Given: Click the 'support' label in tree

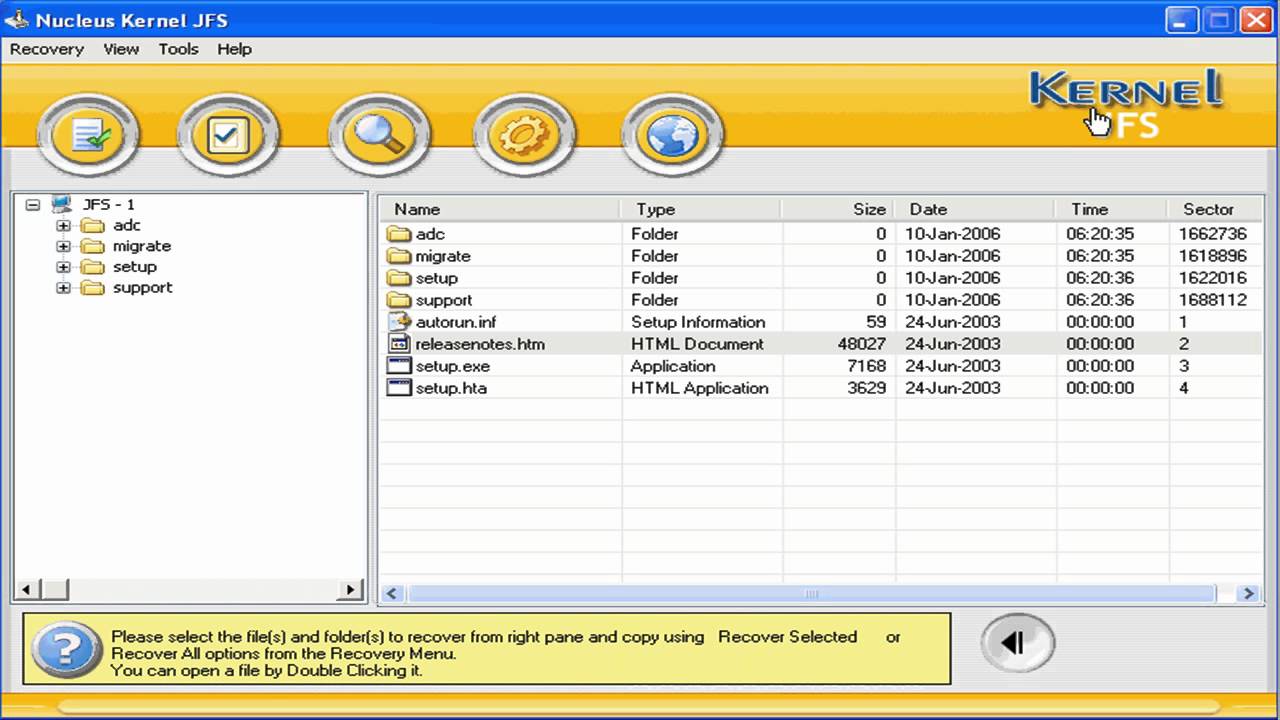Looking at the screenshot, I should tap(143, 288).
